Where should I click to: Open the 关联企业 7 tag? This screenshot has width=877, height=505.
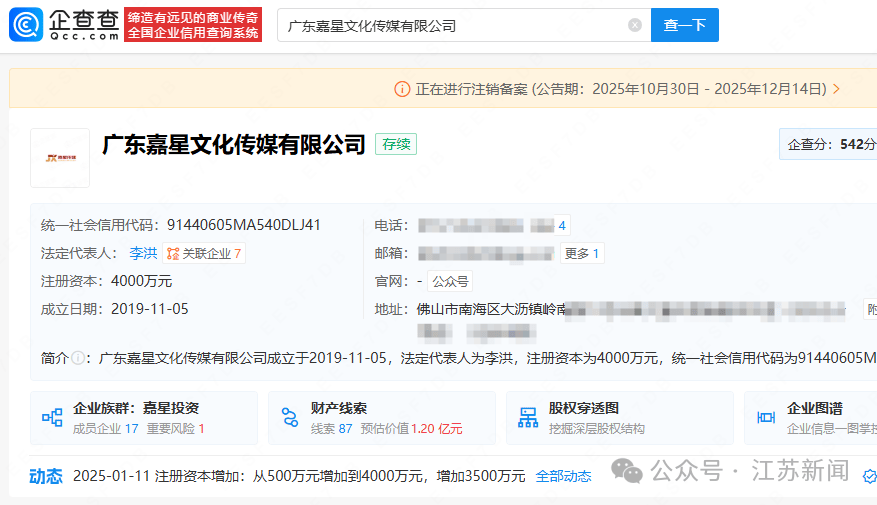204,253
